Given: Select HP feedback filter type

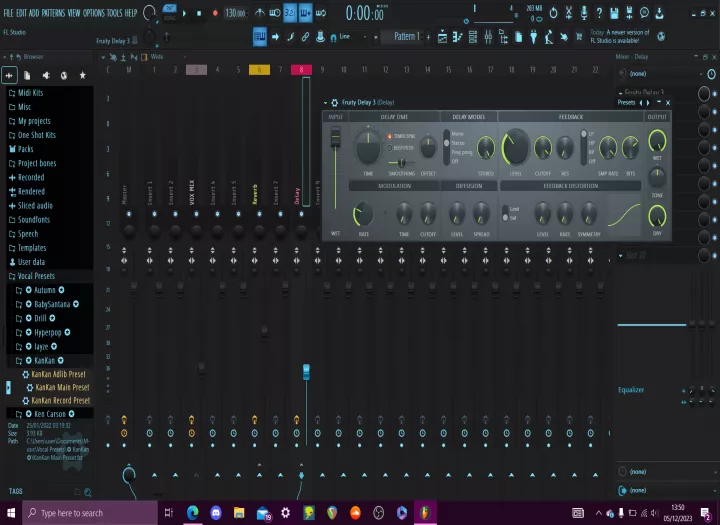Looking at the screenshot, I should pyautogui.click(x=591, y=143).
